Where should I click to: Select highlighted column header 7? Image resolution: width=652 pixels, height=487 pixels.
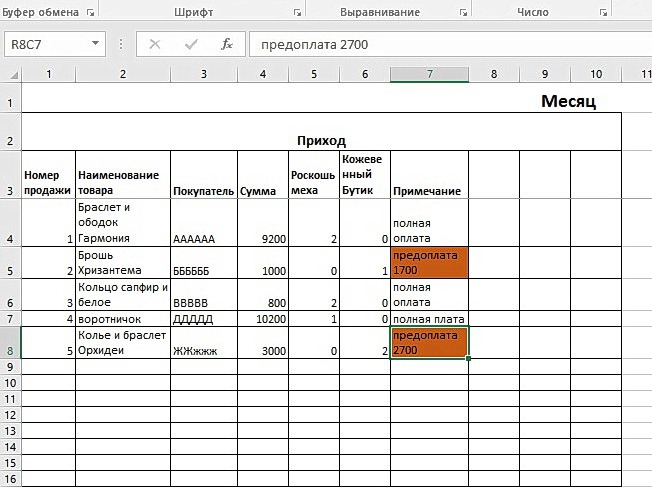tap(430, 74)
